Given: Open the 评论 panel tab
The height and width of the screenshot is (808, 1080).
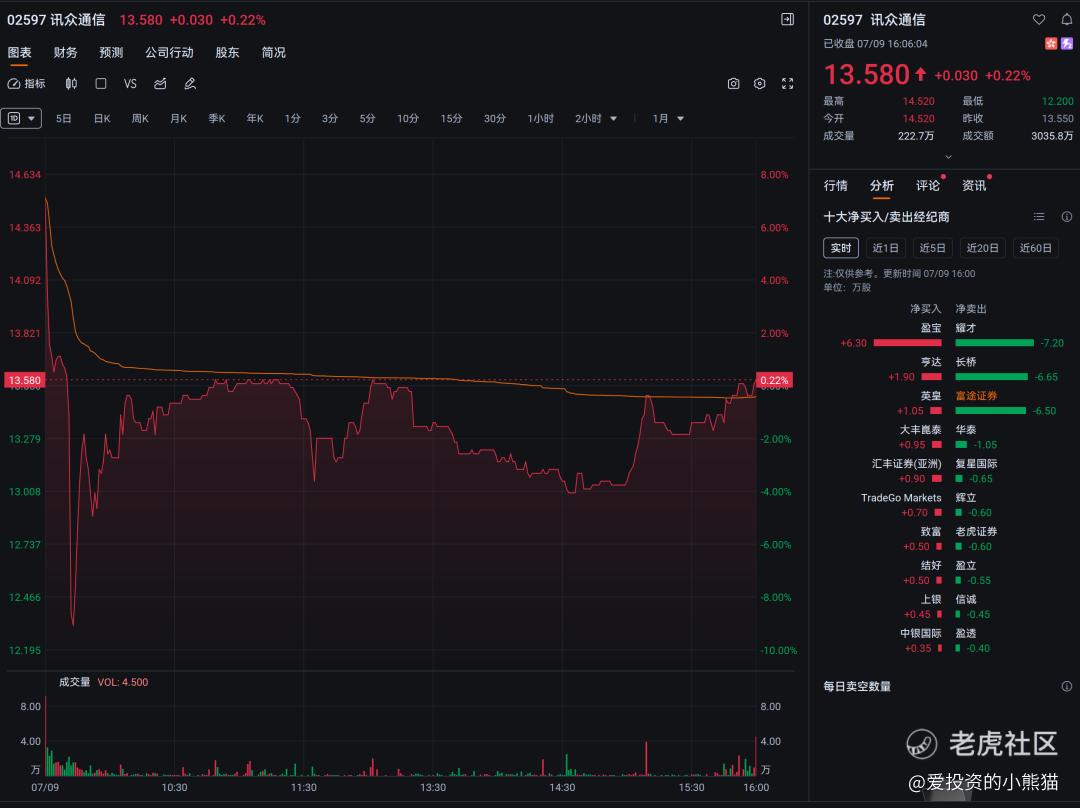Looking at the screenshot, I should [x=928, y=185].
